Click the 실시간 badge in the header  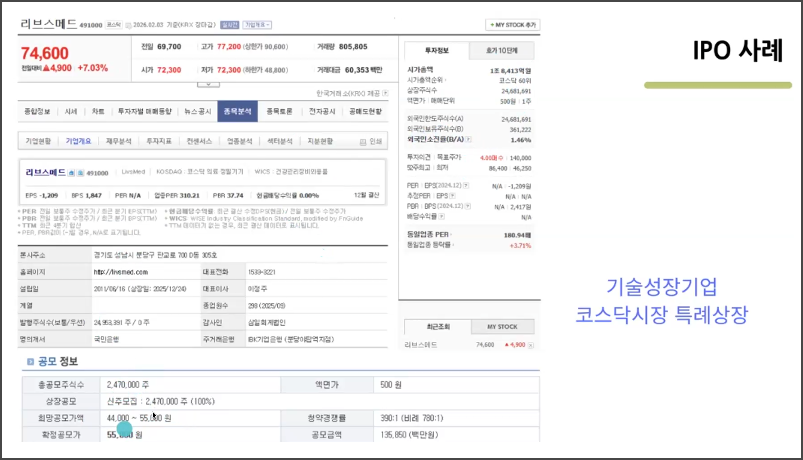pyautogui.click(x=229, y=25)
